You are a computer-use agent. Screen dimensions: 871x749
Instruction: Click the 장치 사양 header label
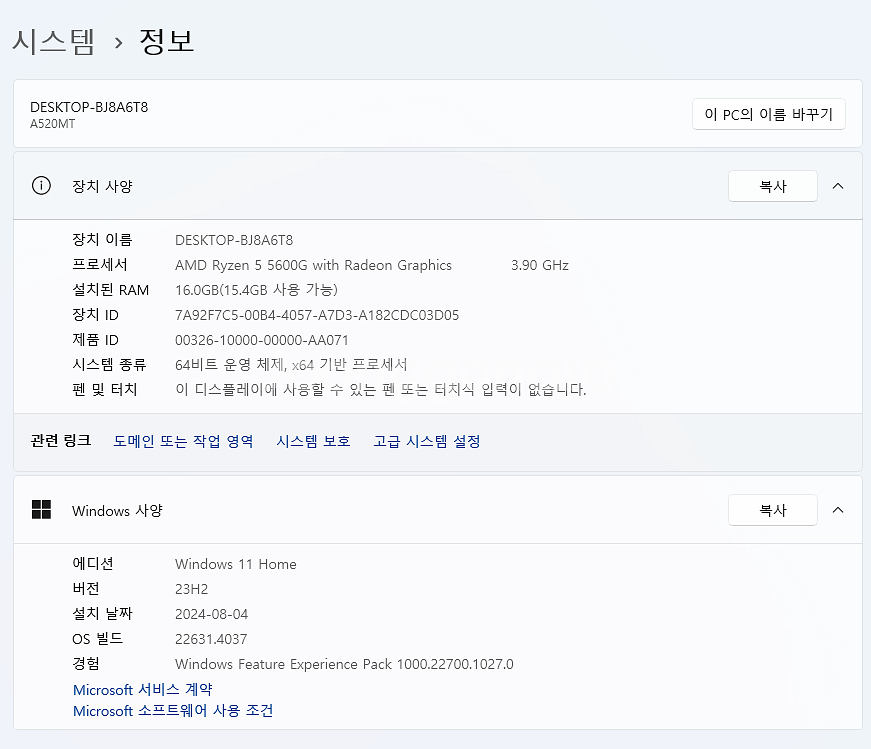(102, 186)
